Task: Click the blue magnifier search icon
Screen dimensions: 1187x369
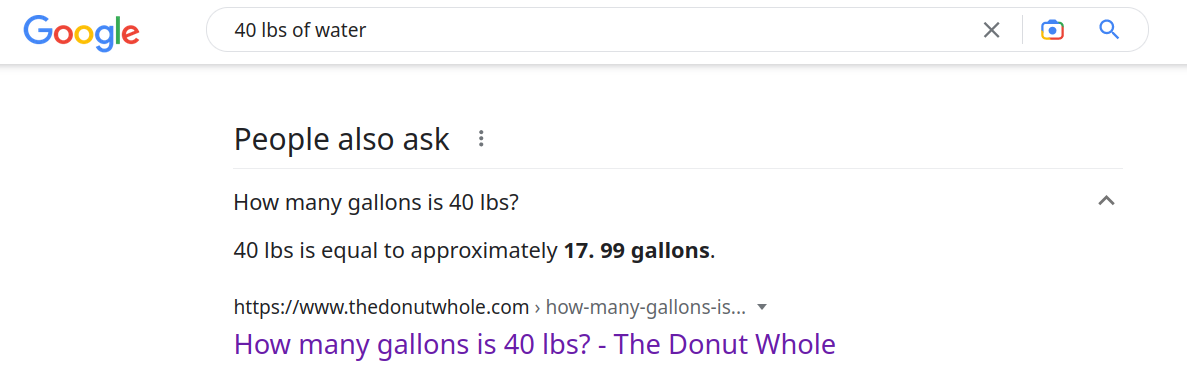Action: pyautogui.click(x=1108, y=30)
